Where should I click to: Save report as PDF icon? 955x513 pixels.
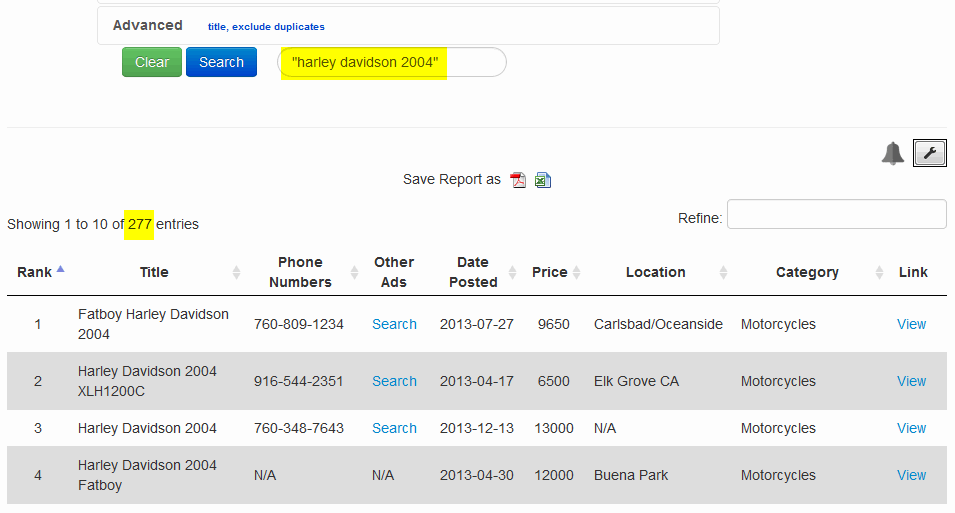[x=518, y=180]
